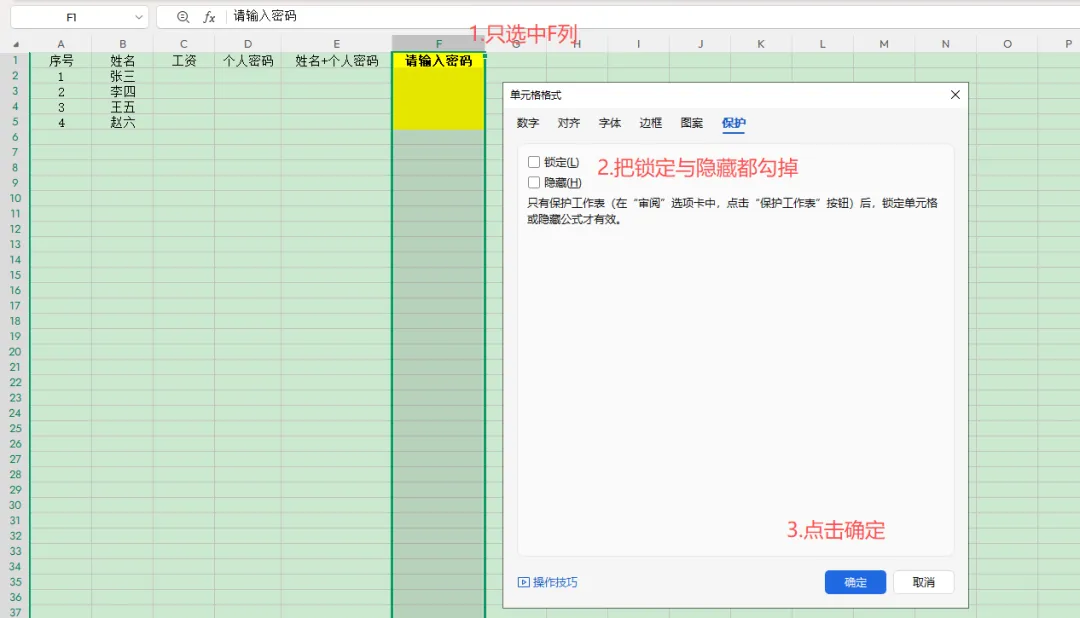Select row 10 header

[x=14, y=198]
